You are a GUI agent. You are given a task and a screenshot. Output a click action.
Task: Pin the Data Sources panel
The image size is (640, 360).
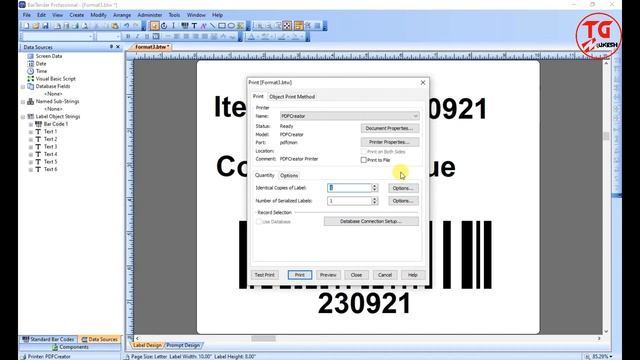click(111, 47)
